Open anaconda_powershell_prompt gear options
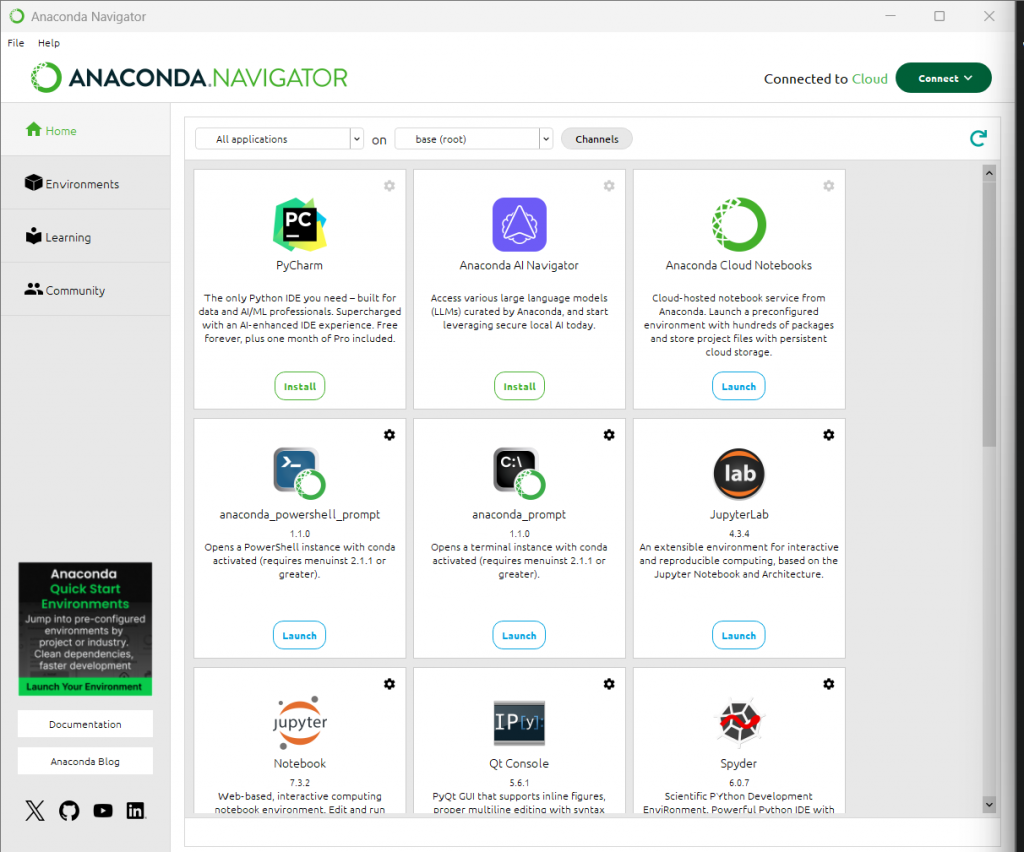 [x=389, y=435]
